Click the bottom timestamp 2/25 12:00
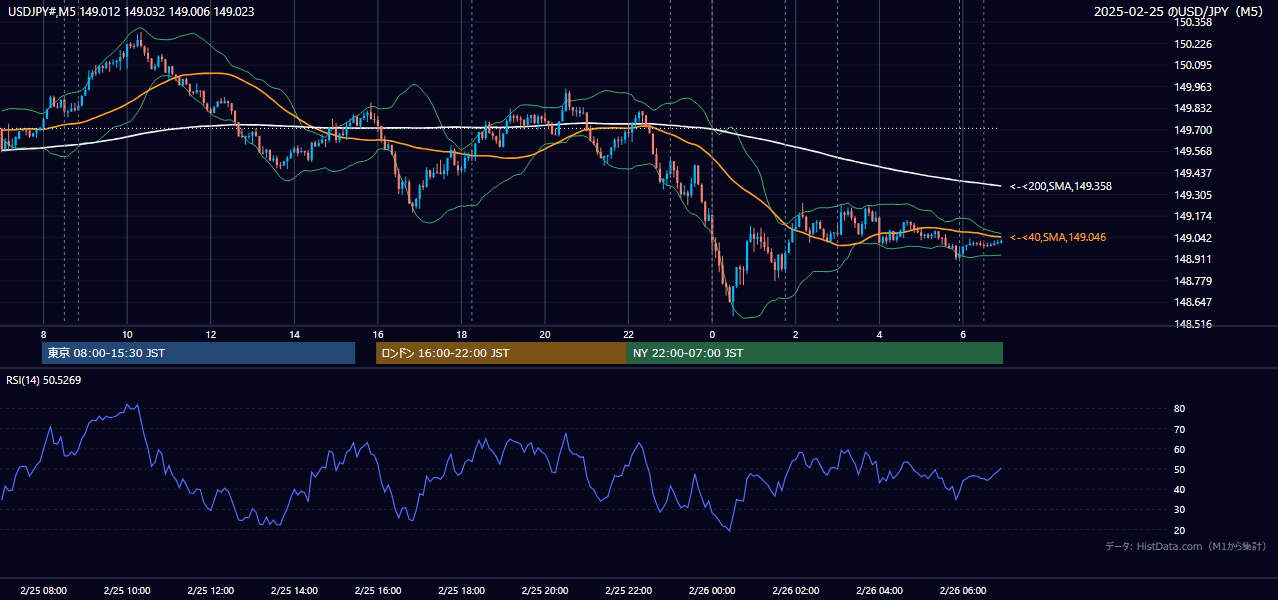Screen dimensions: 1278x600 coord(211,591)
